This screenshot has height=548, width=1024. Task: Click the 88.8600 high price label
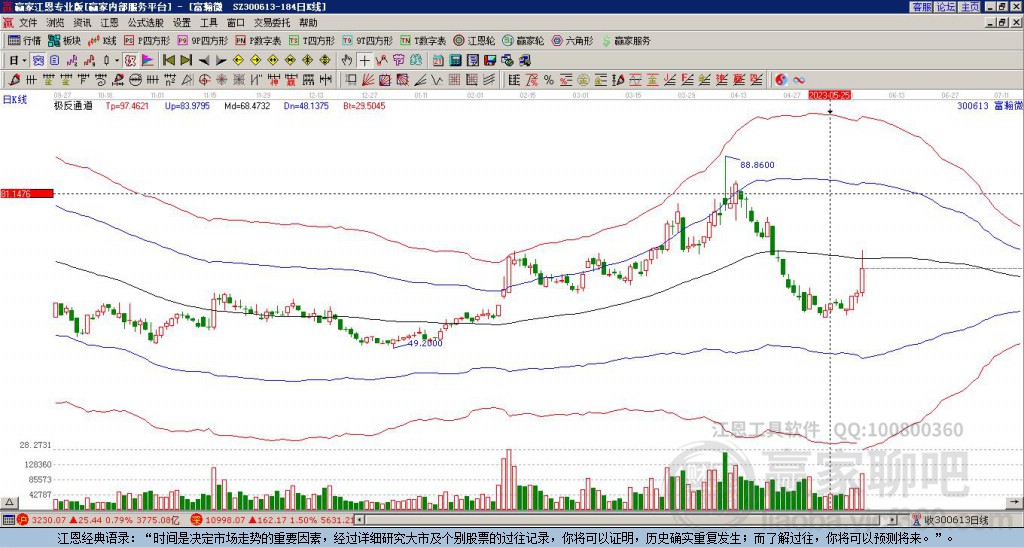pos(758,165)
